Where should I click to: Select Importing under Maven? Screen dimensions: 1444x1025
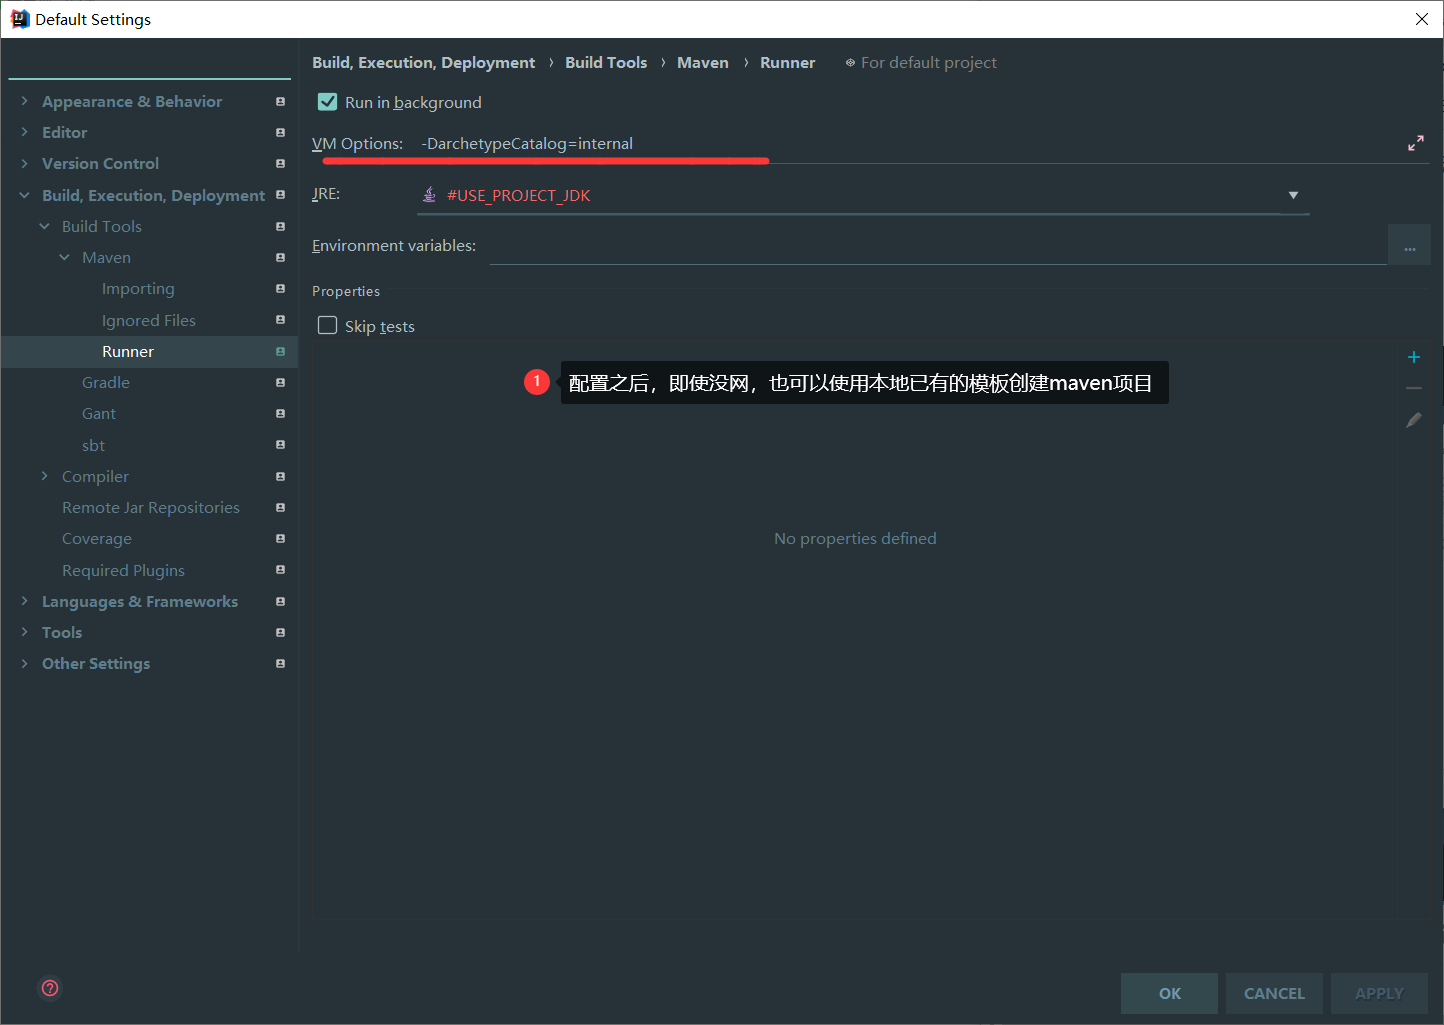[x=138, y=289]
